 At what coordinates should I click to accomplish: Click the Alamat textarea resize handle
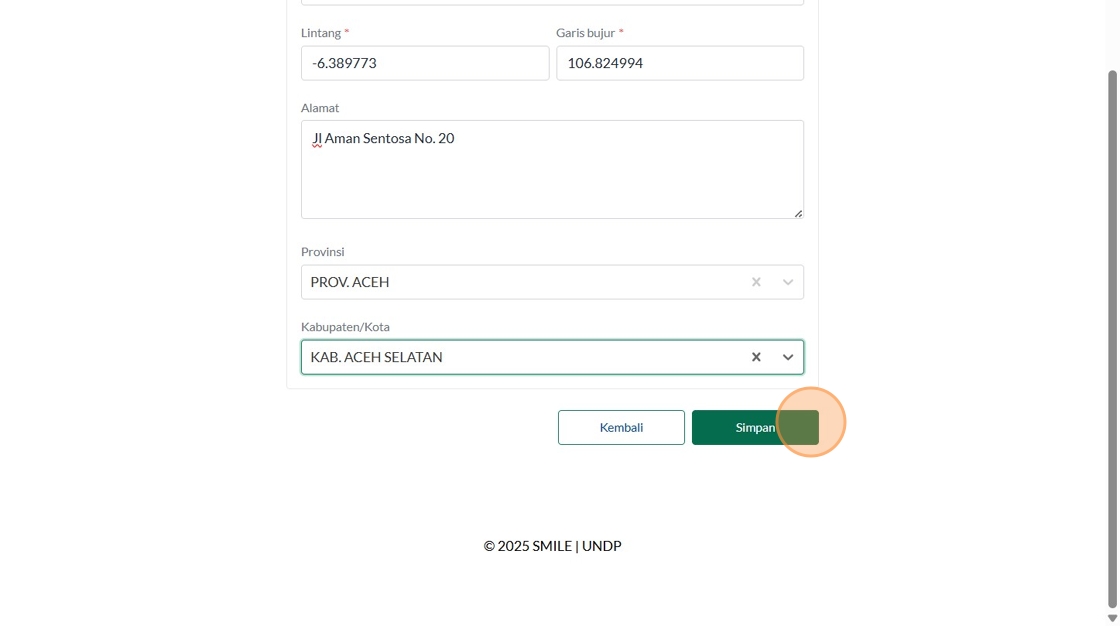(x=798, y=213)
